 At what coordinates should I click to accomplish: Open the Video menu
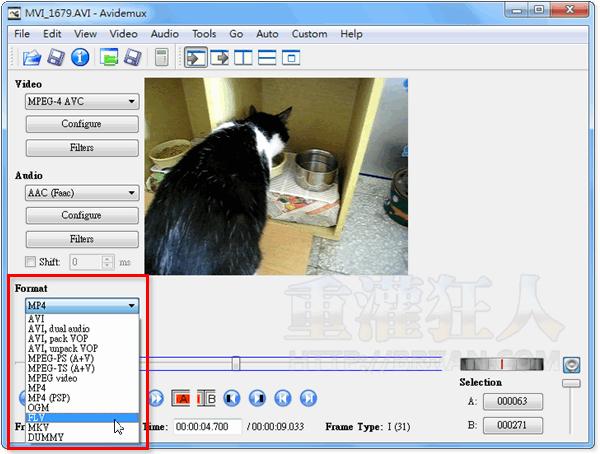click(124, 34)
